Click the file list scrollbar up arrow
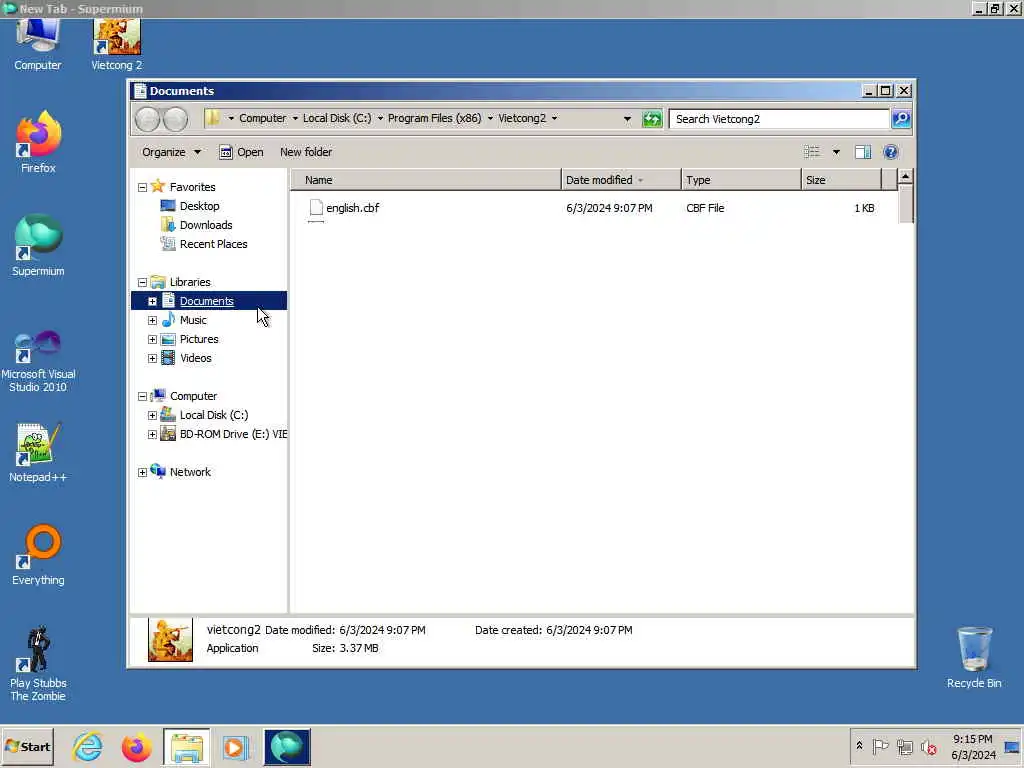This screenshot has width=1024, height=768. click(x=905, y=176)
